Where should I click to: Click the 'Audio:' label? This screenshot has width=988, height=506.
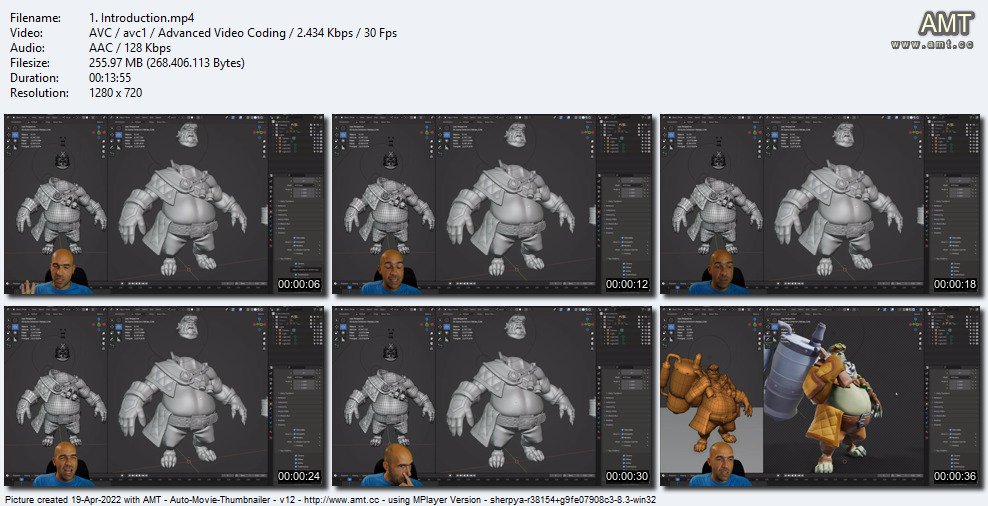[27, 48]
